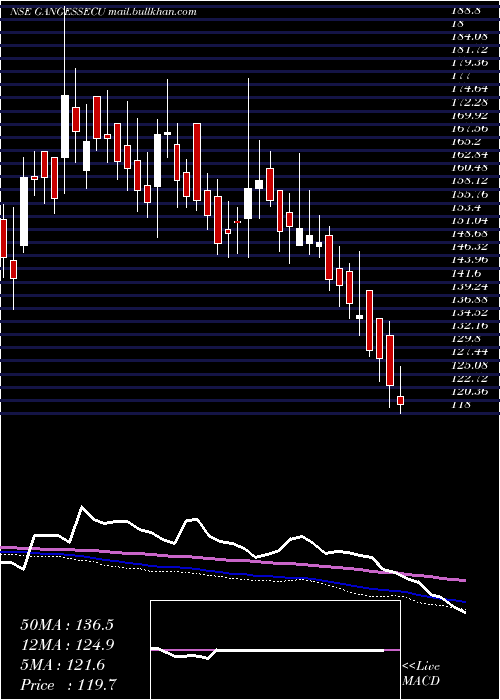Click the <<Live label
The width and height of the screenshot is (500, 700).
click(x=421, y=667)
